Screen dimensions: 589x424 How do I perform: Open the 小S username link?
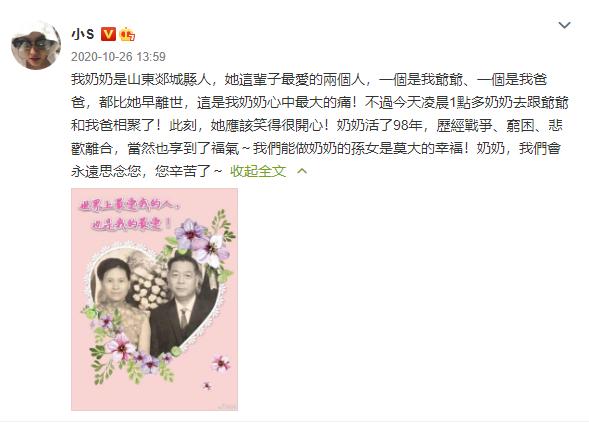83,34
